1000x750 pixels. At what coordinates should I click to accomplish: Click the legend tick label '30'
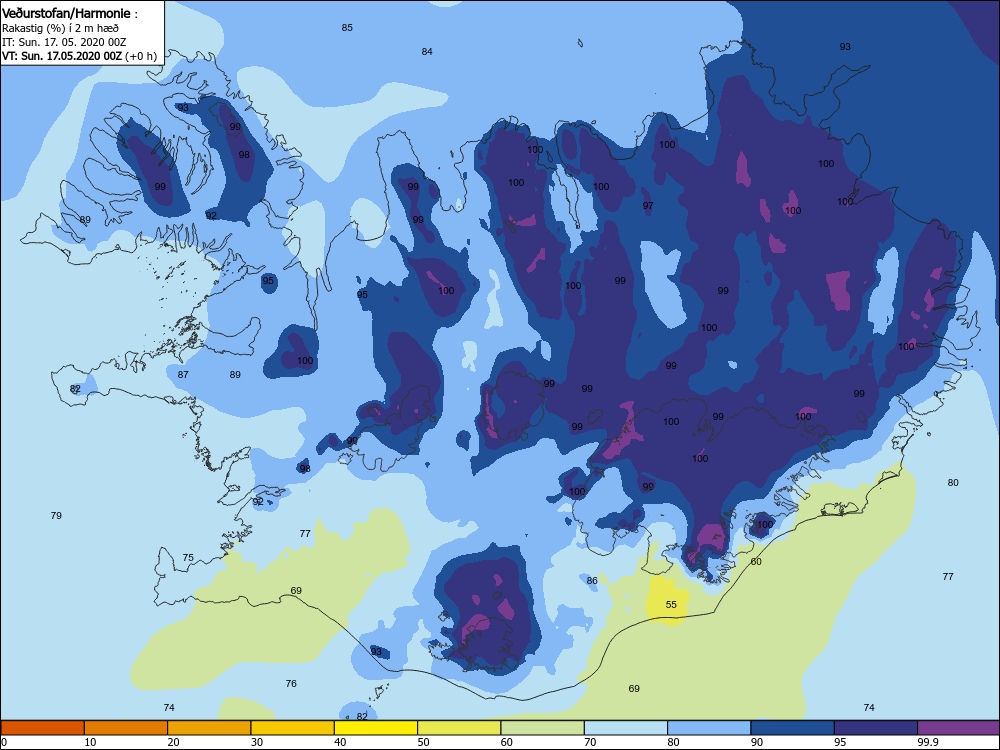tap(257, 742)
